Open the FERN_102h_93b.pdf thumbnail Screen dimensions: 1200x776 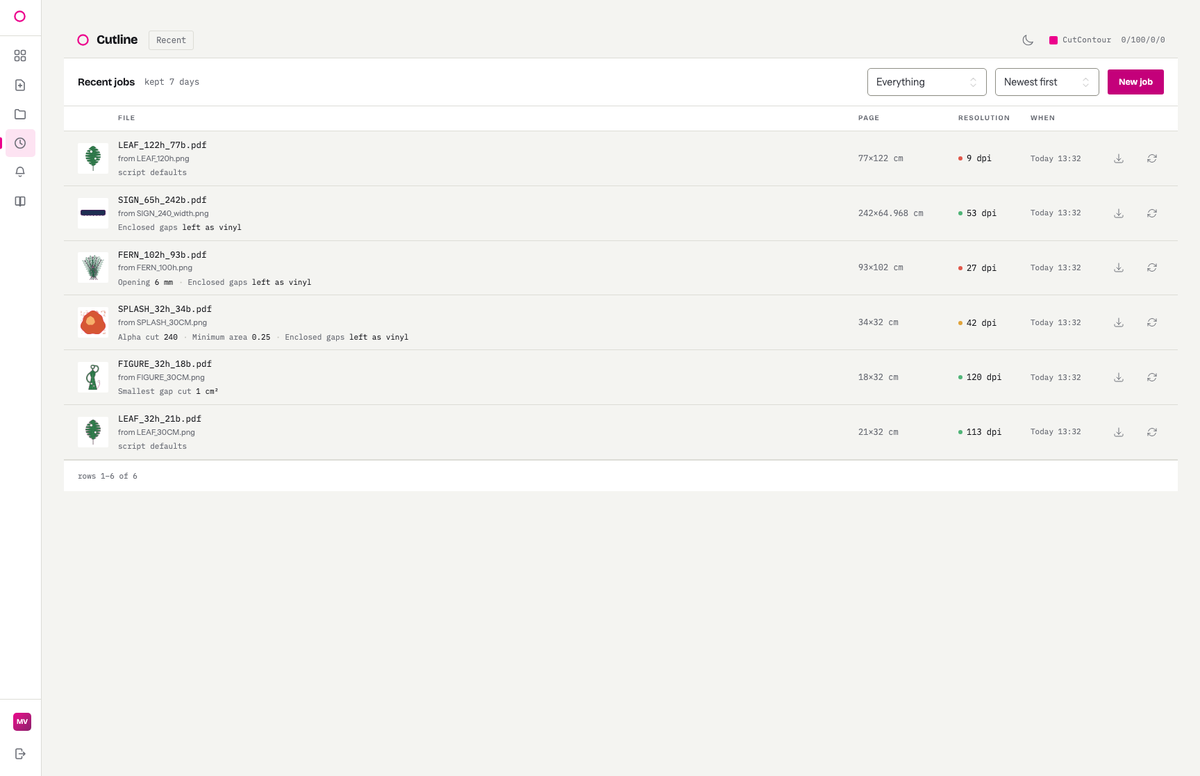coord(93,268)
